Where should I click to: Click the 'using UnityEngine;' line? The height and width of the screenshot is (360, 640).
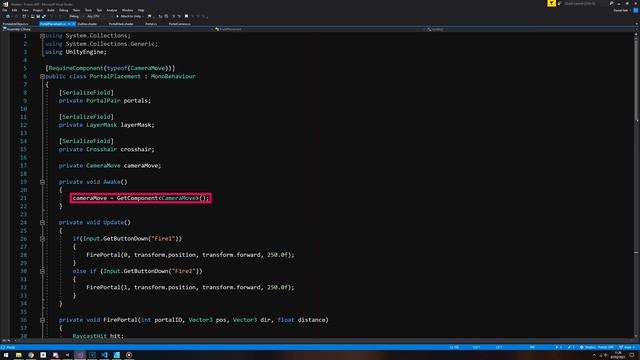click(x=76, y=52)
